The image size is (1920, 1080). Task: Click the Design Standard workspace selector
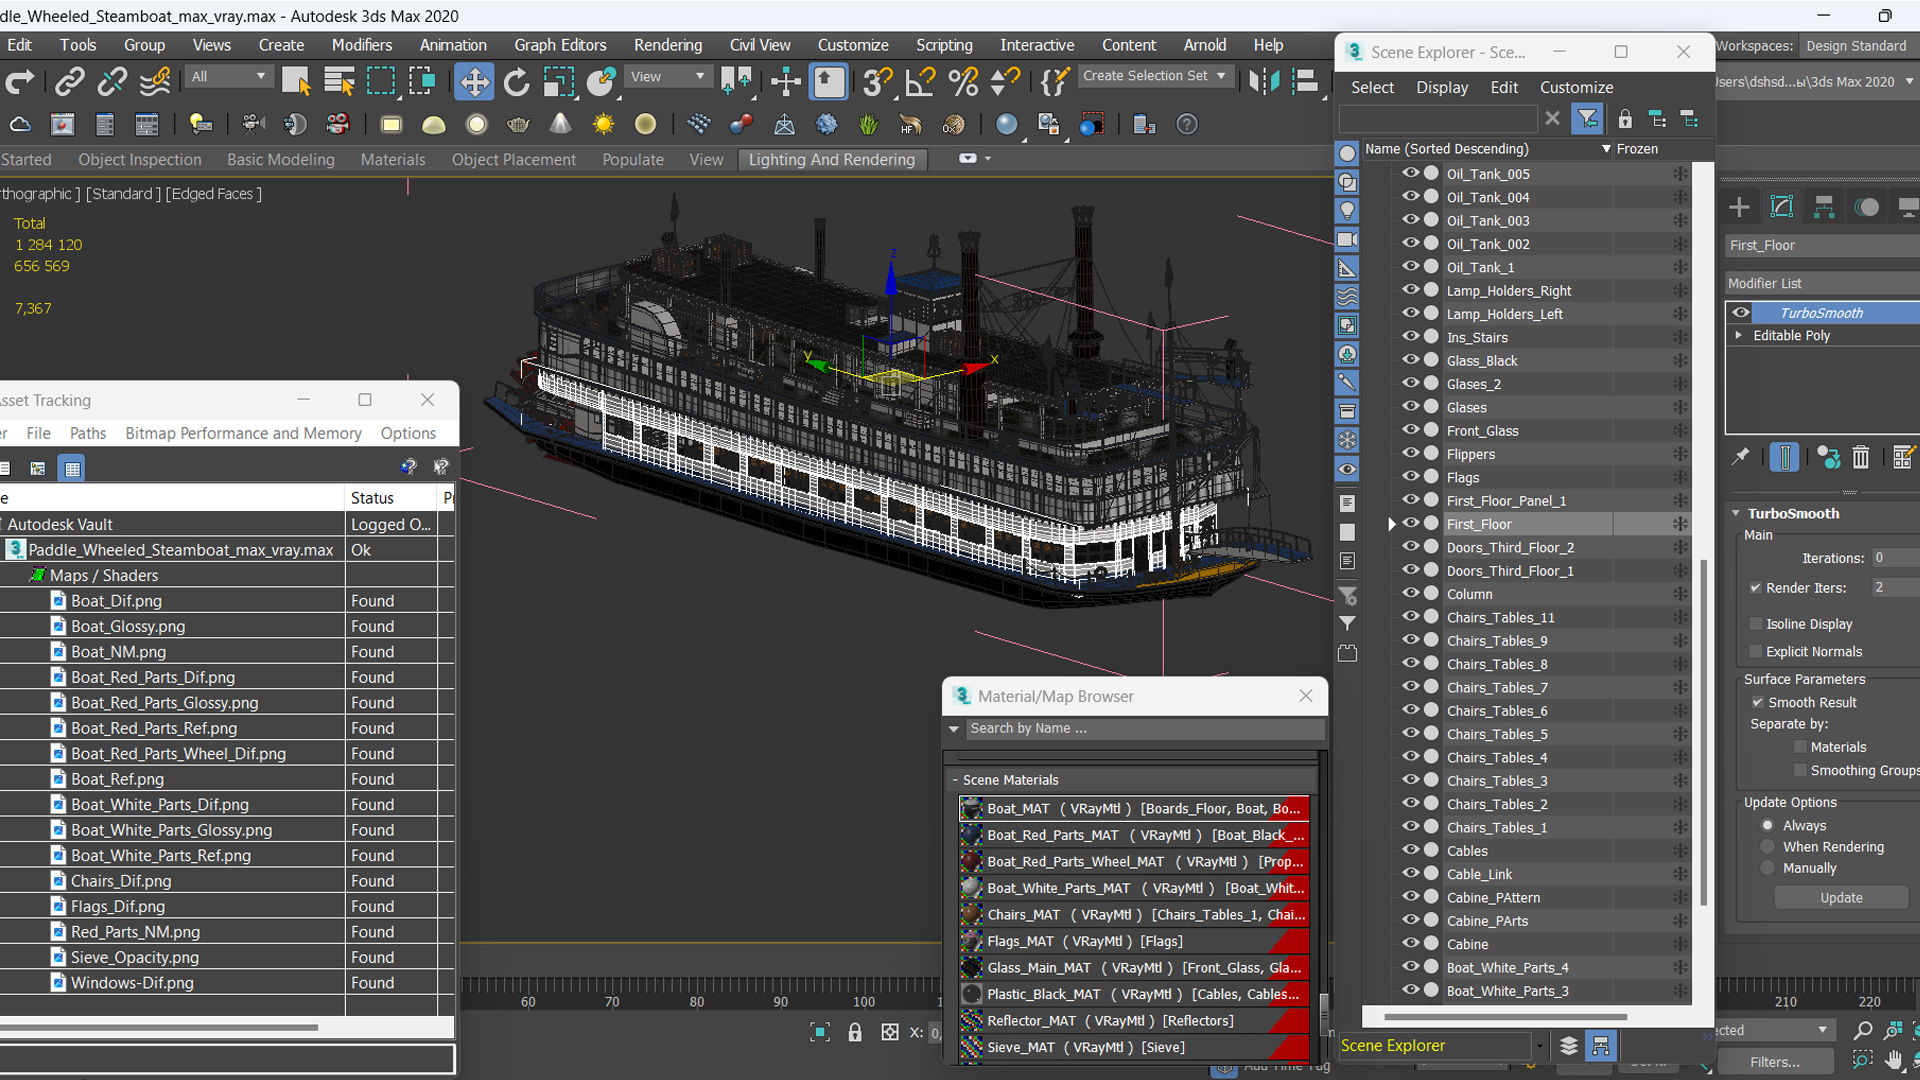[1859, 46]
